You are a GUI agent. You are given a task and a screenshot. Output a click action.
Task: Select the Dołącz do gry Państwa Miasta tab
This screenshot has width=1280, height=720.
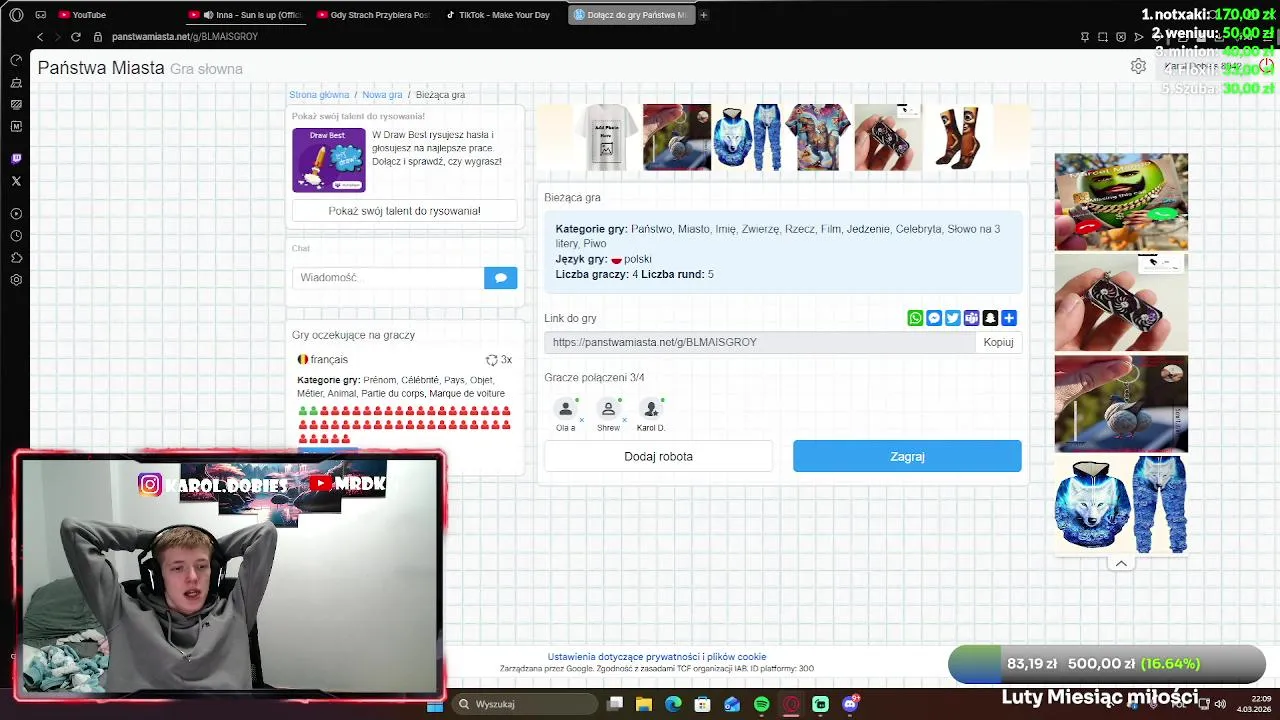click(631, 15)
